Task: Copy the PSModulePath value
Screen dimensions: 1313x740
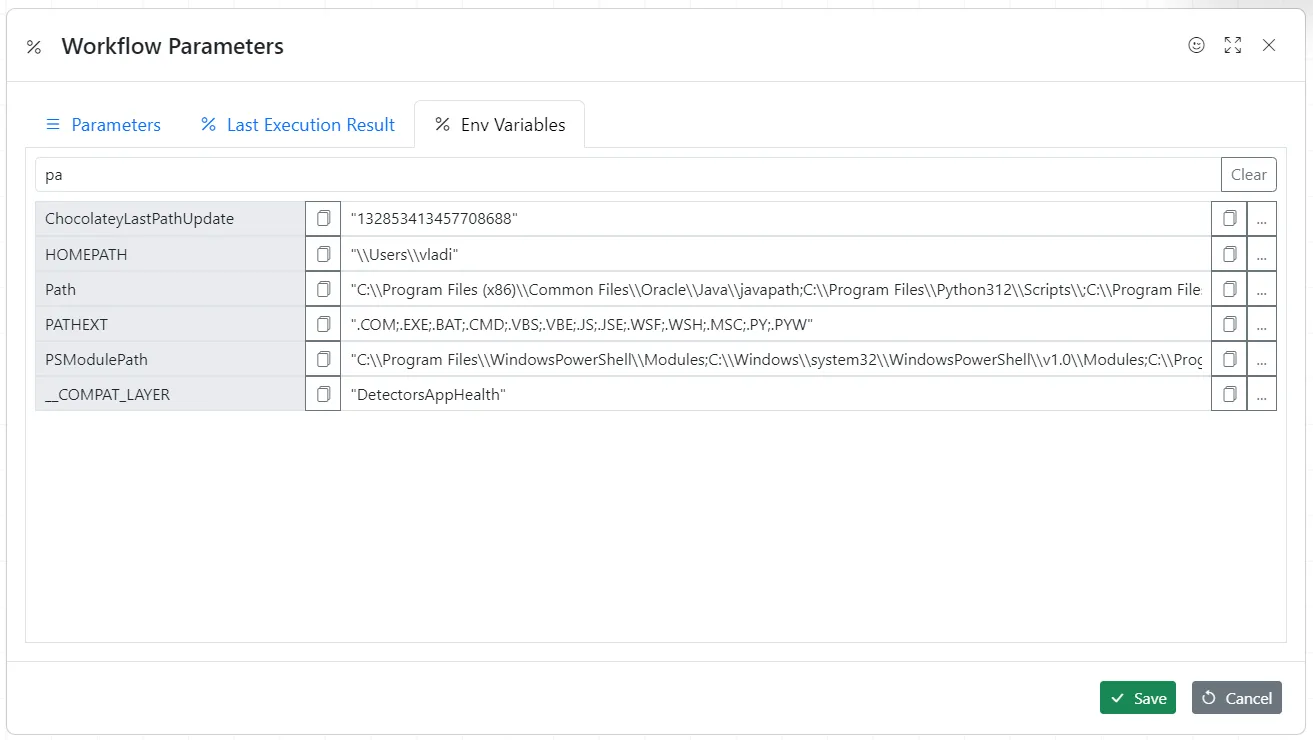Action: 1229,359
